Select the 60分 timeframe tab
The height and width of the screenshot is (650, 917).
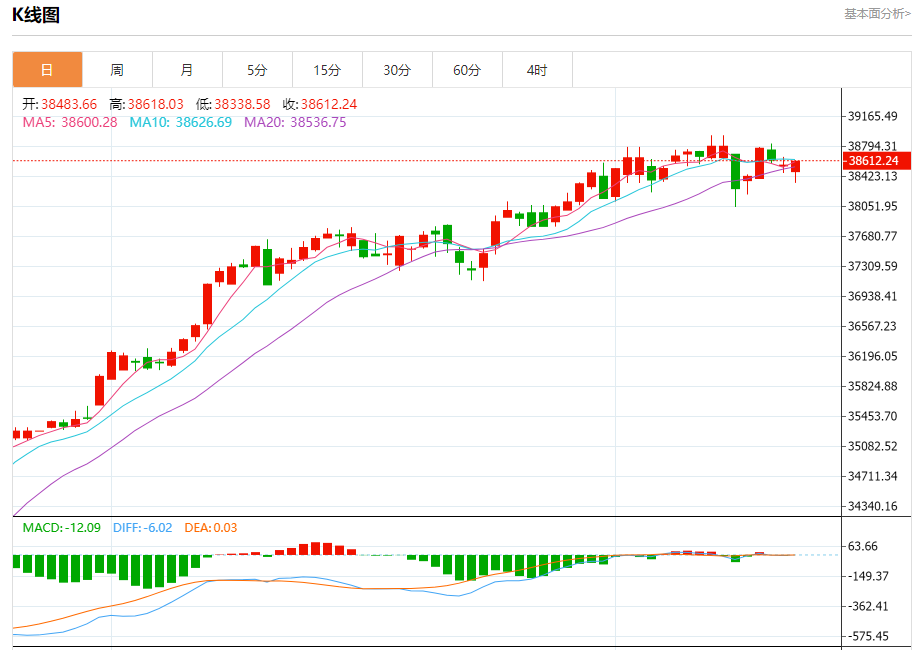[467, 70]
